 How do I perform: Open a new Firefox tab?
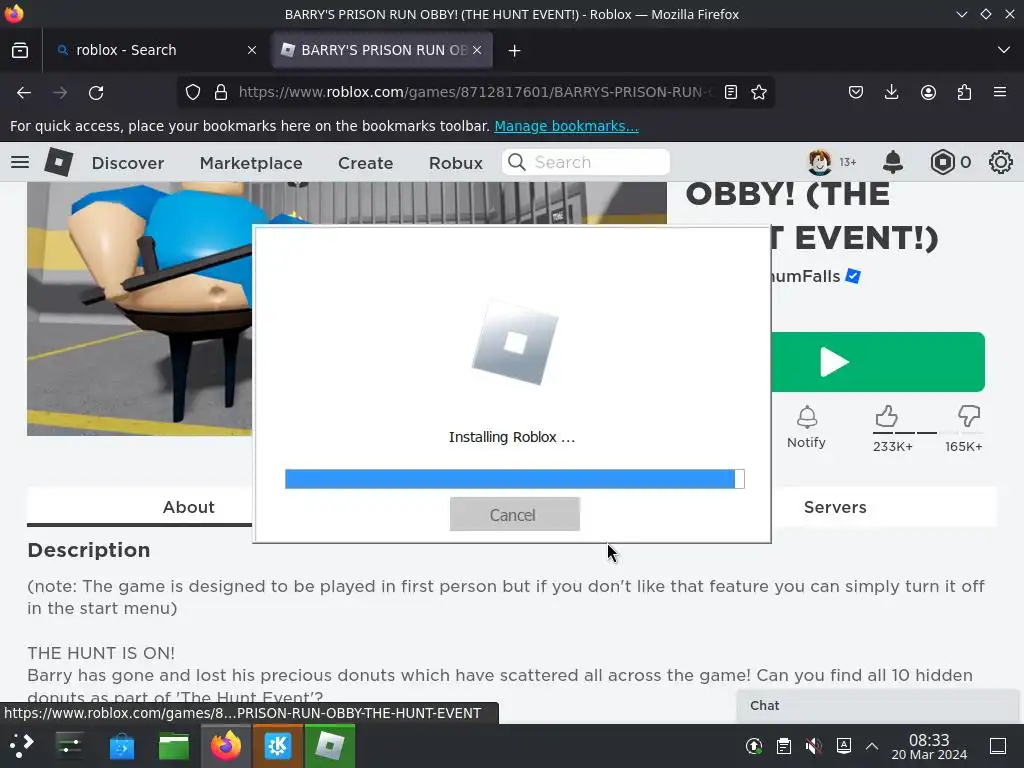click(514, 50)
